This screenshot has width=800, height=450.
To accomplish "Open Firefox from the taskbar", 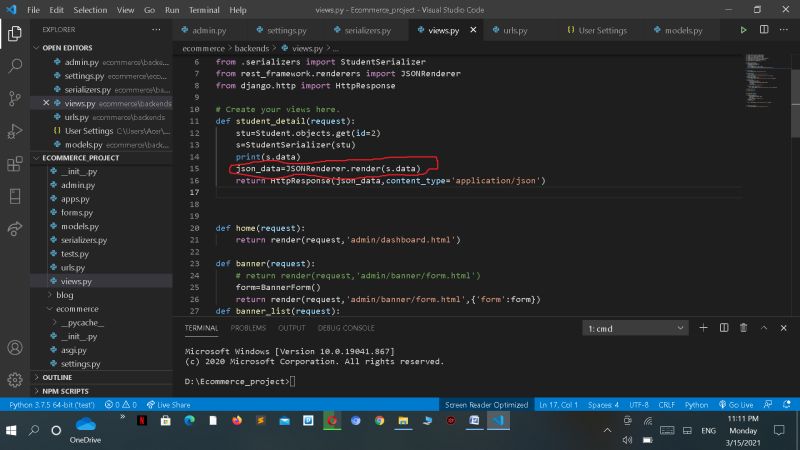I will coord(237,420).
